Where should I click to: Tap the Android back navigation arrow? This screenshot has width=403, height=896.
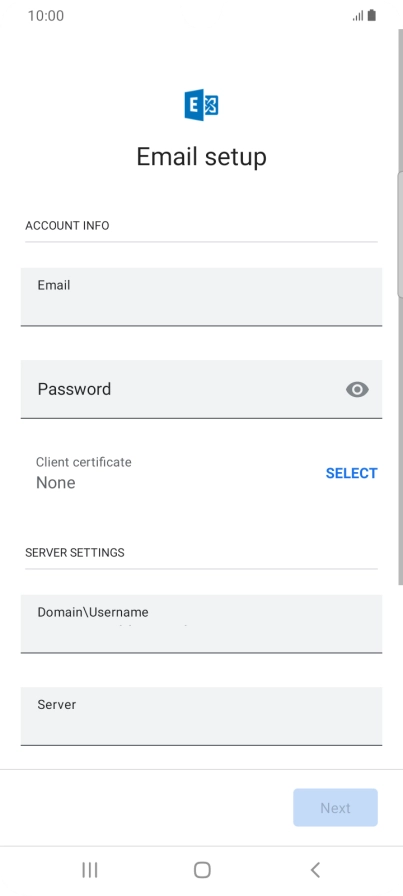click(314, 870)
